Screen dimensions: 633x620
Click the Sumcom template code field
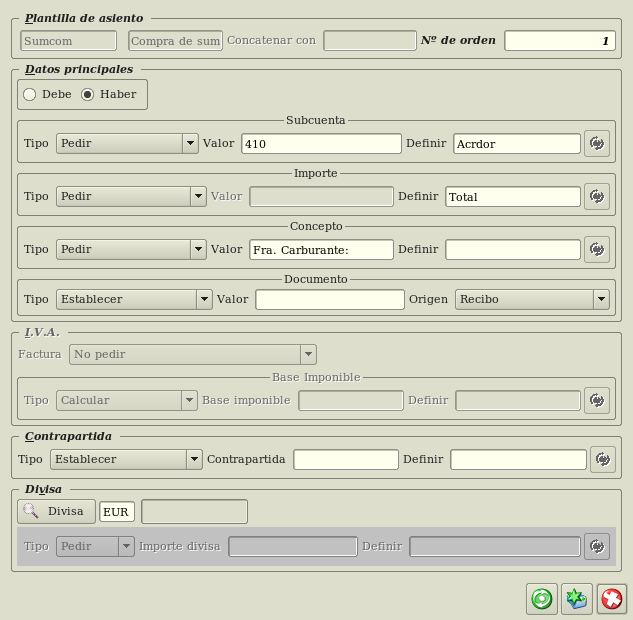[x=69, y=41]
